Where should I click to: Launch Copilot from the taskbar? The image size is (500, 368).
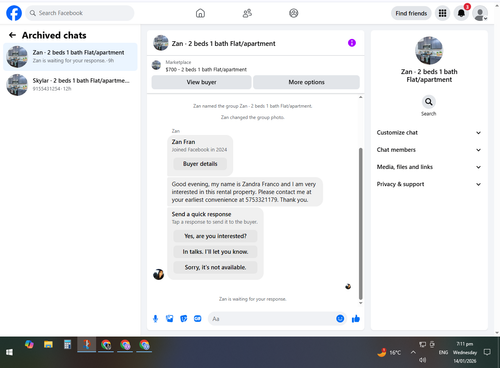(29, 345)
